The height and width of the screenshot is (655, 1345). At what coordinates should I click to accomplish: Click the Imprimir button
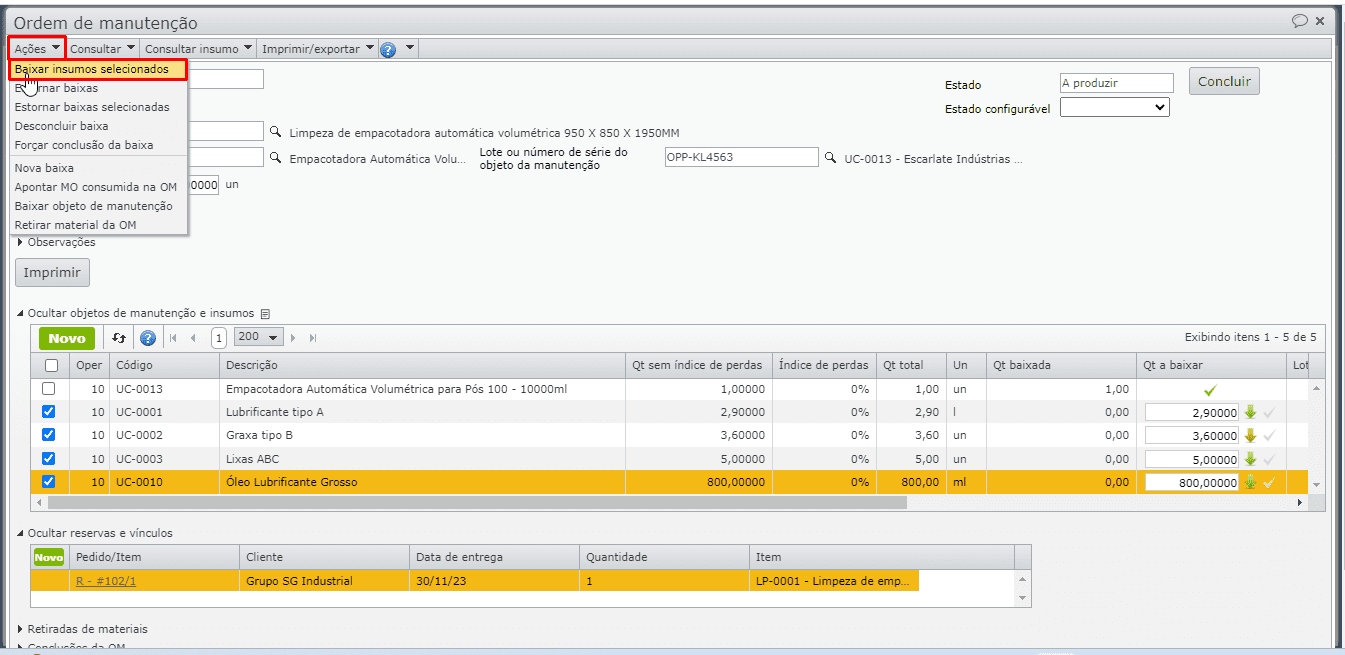tap(52, 272)
